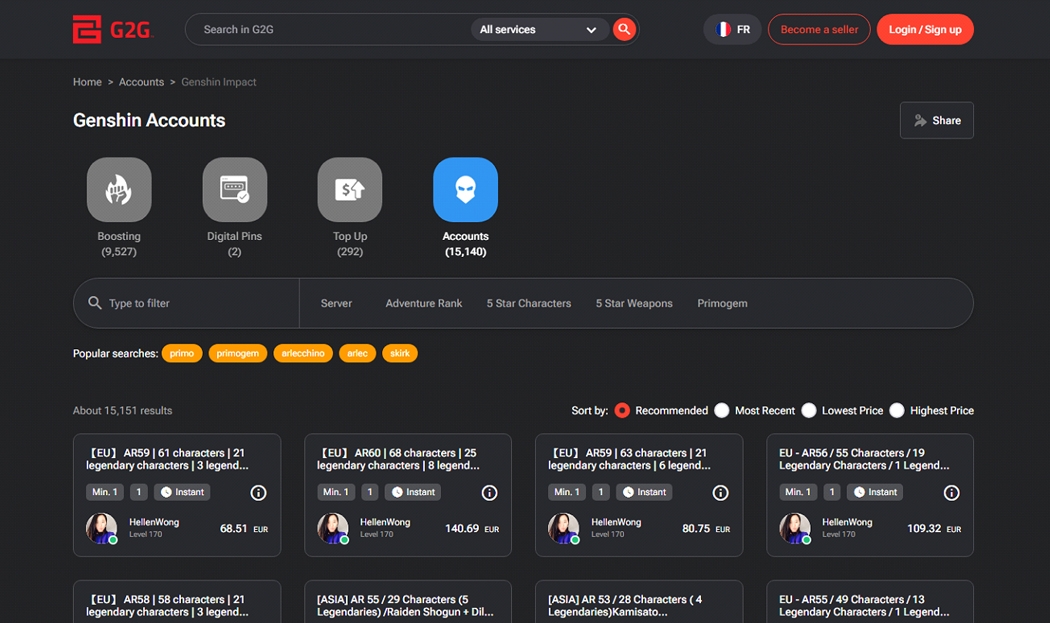Open the Boosting category icon

[119, 190]
